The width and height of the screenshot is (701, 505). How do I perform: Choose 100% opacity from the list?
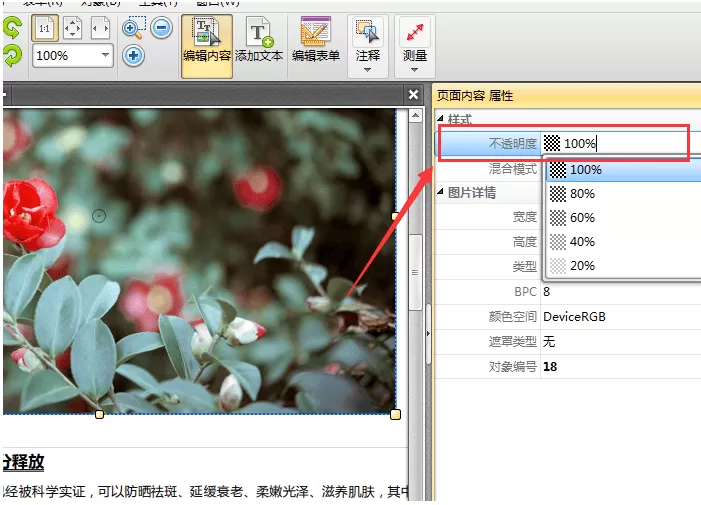point(624,169)
